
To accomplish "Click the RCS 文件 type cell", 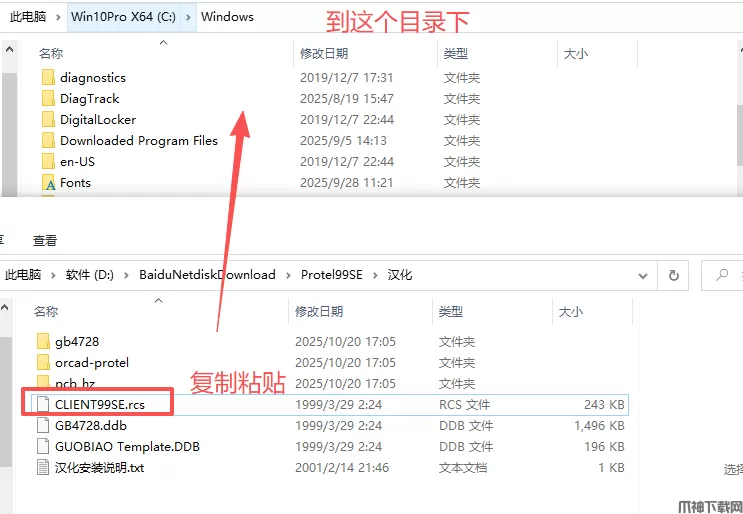I will click(464, 405).
